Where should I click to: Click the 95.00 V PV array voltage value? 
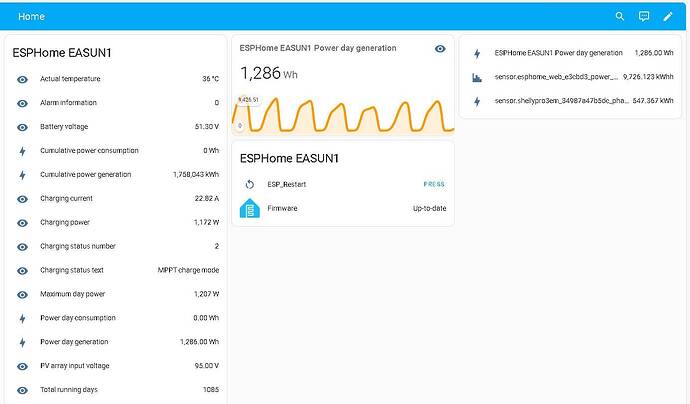click(207, 366)
